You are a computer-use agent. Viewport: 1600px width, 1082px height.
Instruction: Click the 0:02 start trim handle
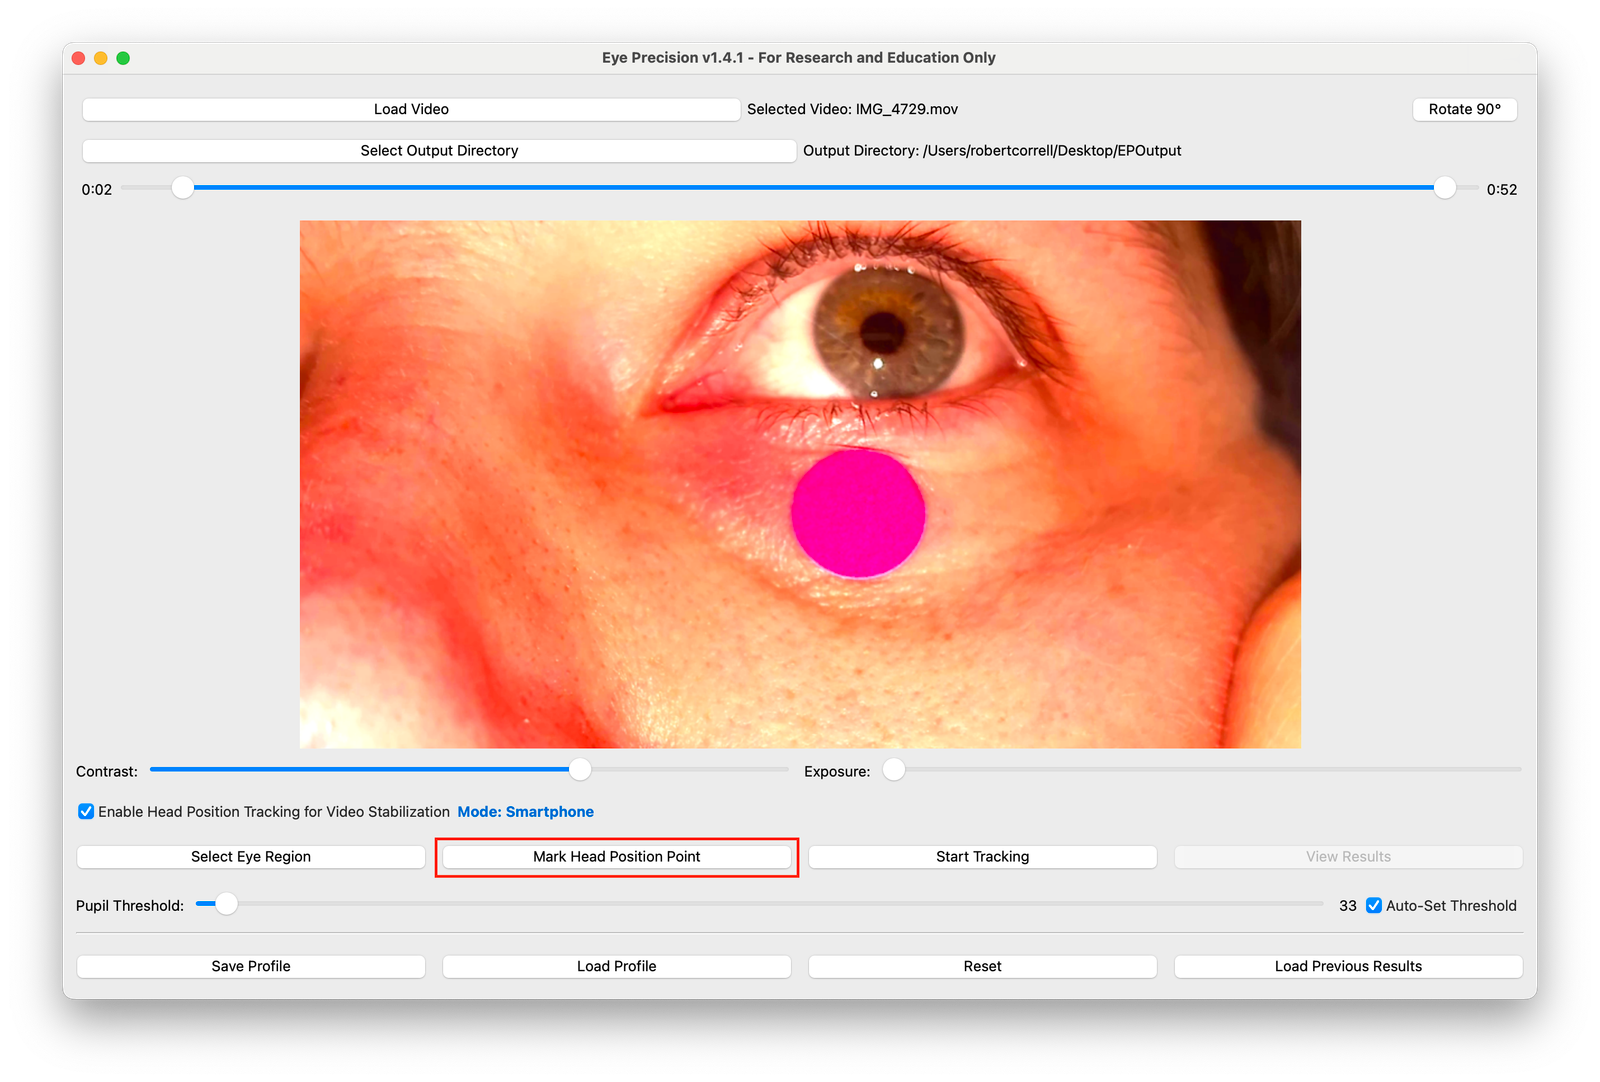182,187
